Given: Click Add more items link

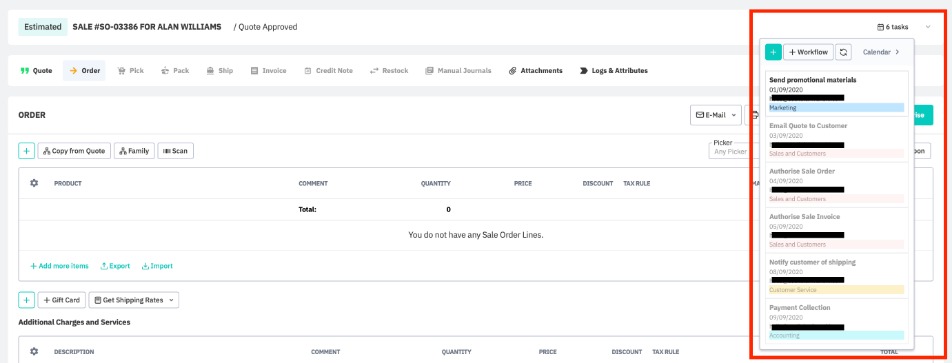Looking at the screenshot, I should pos(60,266).
